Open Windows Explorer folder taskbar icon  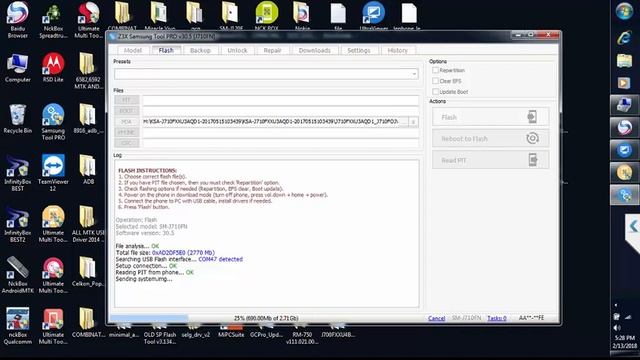click(x=624, y=61)
